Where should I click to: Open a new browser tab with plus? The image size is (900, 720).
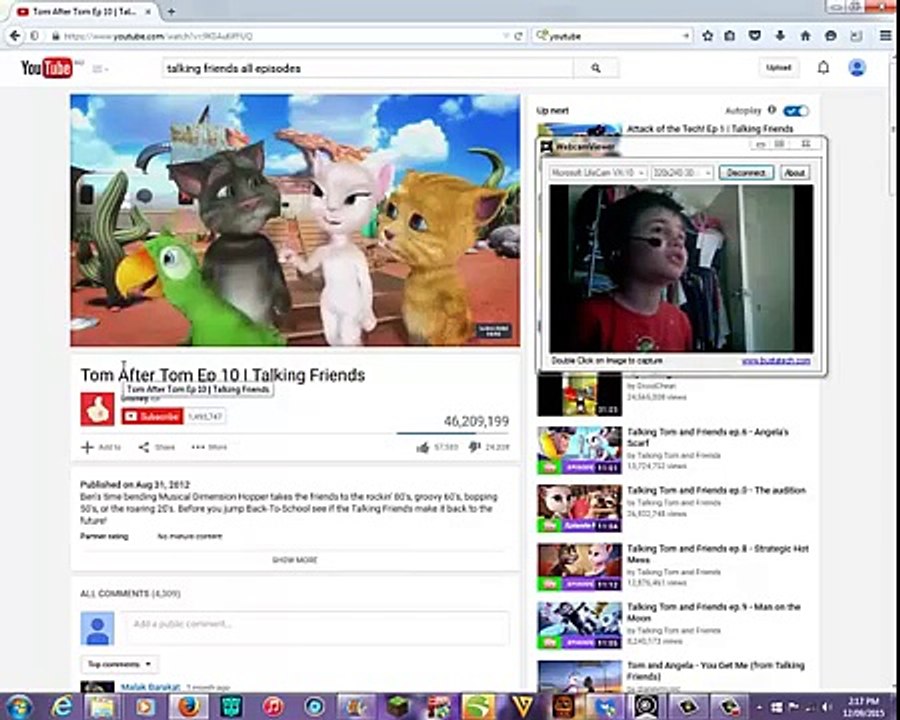coord(171,11)
